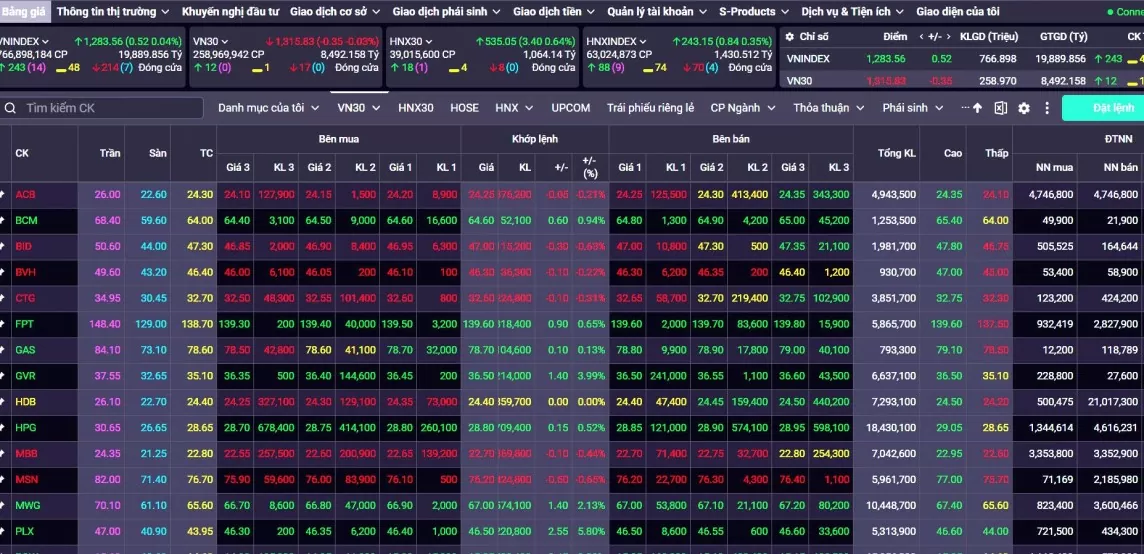This screenshot has width=1144, height=554.
Task: Open the Giao dịch phái sinh menu
Action: click(x=447, y=12)
